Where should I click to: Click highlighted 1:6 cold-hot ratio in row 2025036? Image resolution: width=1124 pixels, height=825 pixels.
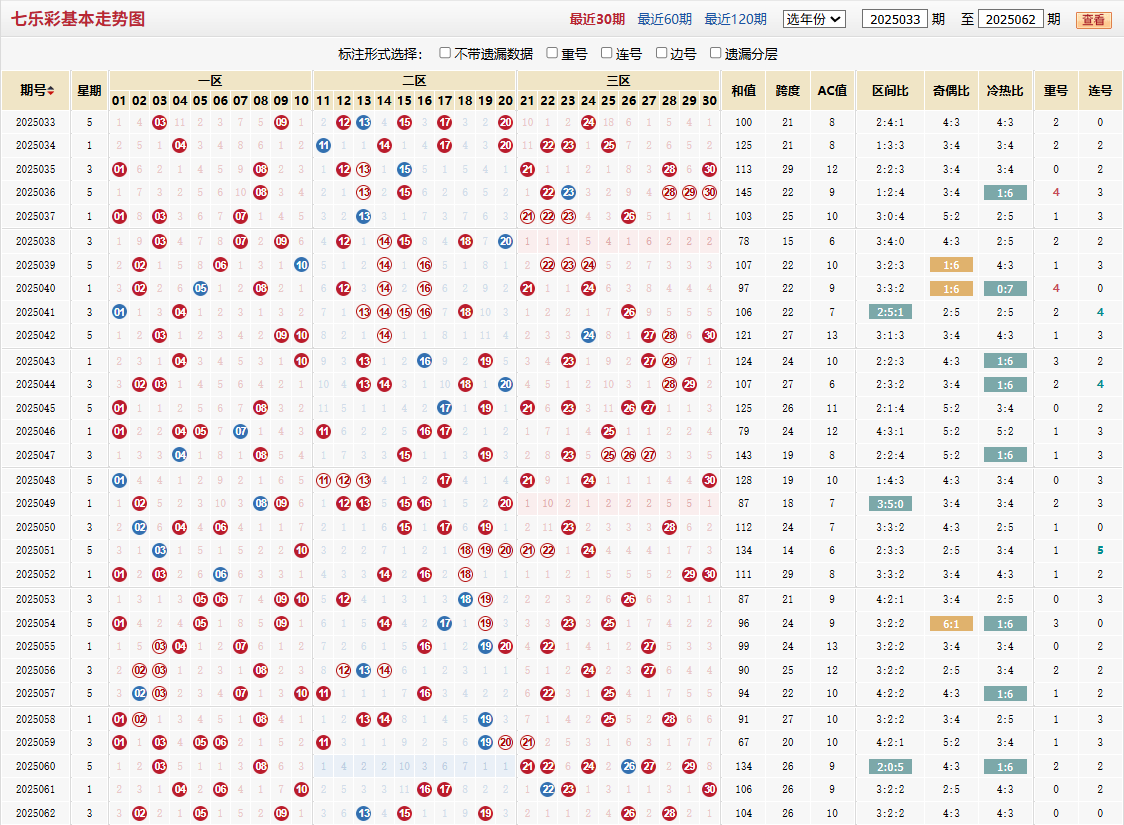(x=1005, y=193)
